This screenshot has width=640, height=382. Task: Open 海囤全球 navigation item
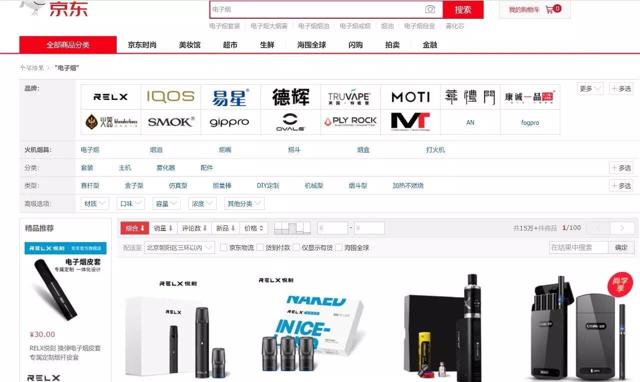311,45
